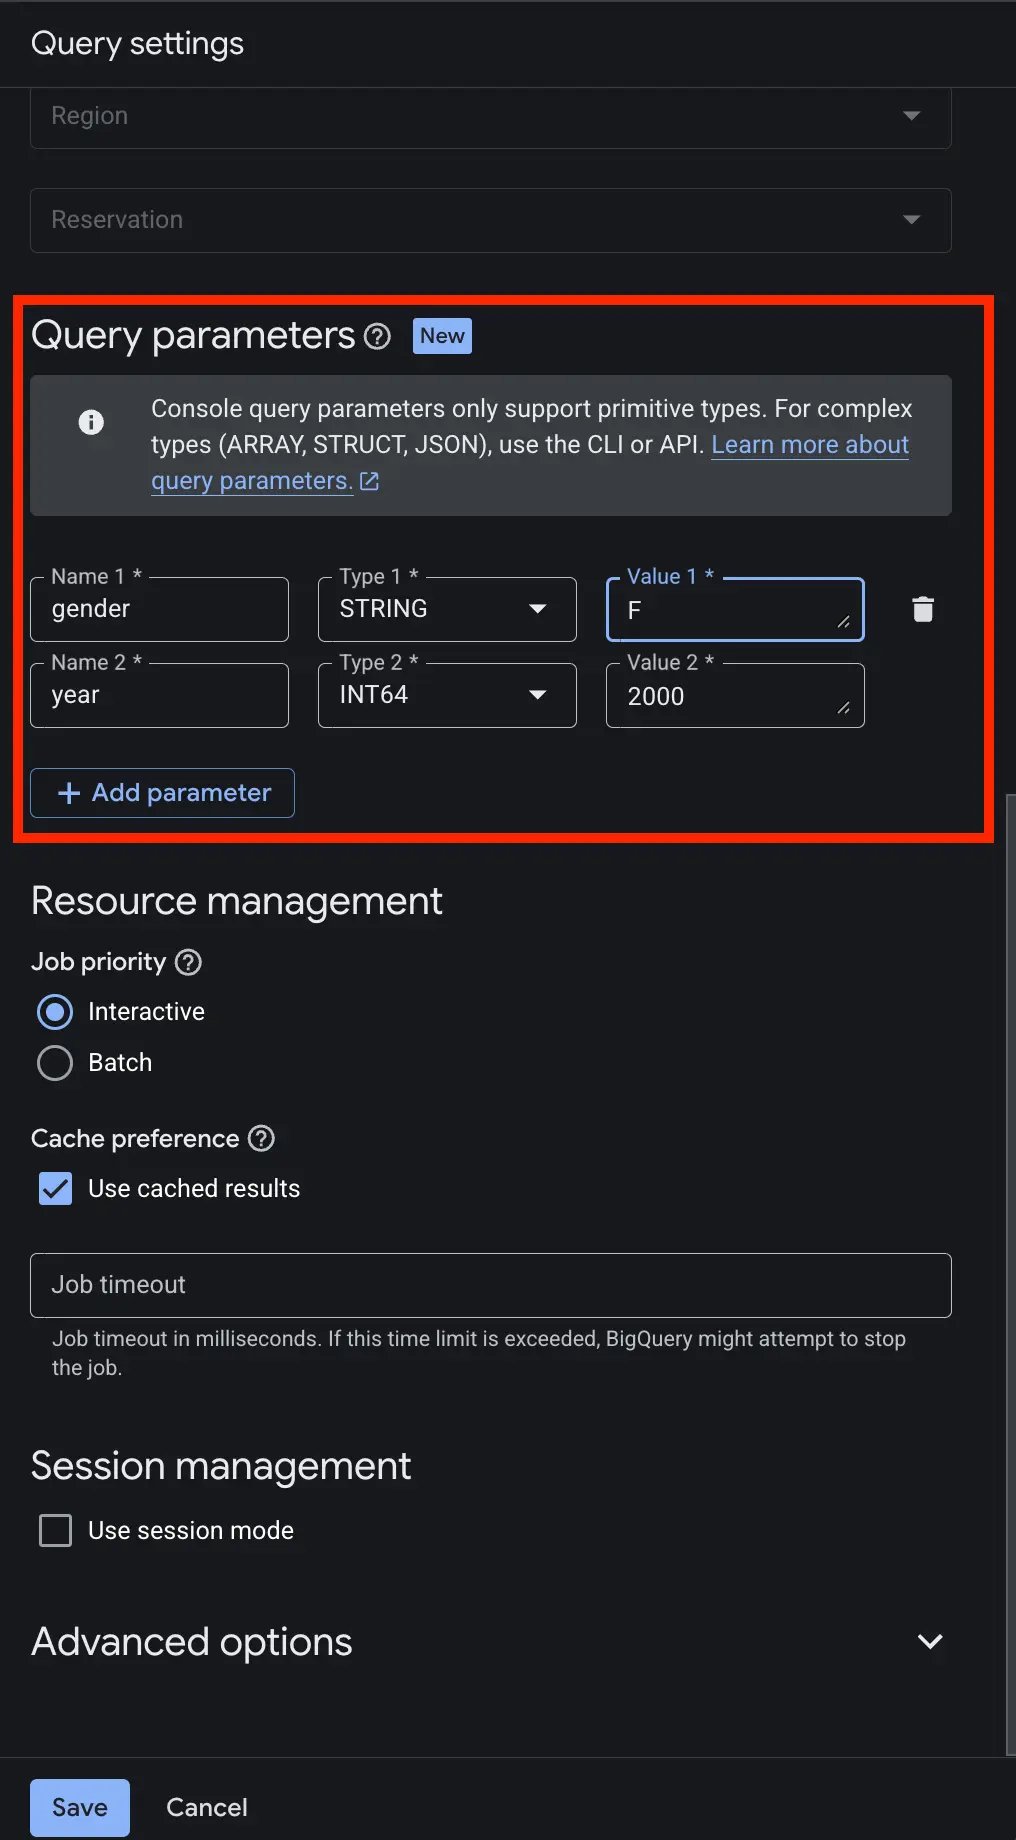Click the info icon in the notice

pos(91,422)
